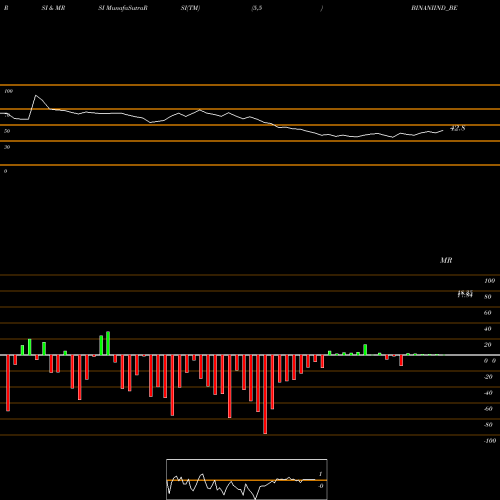This screenshot has height=500, width=500.
Task: Click the RSI axis label 50
Action: 7,131
